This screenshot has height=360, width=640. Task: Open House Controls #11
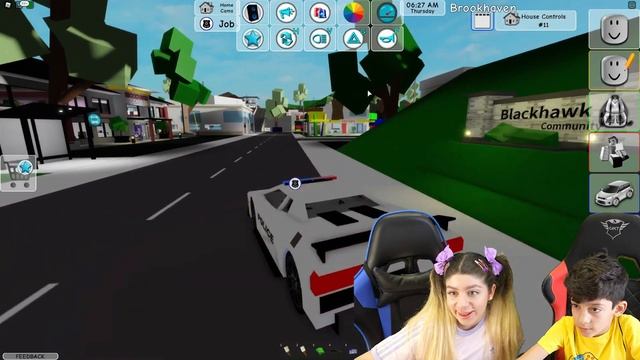click(x=536, y=20)
